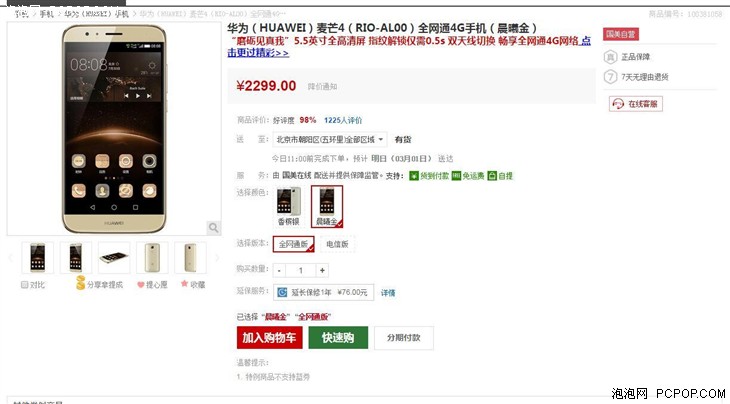Click the genuine product guarantee icon

pyautogui.click(x=610, y=57)
